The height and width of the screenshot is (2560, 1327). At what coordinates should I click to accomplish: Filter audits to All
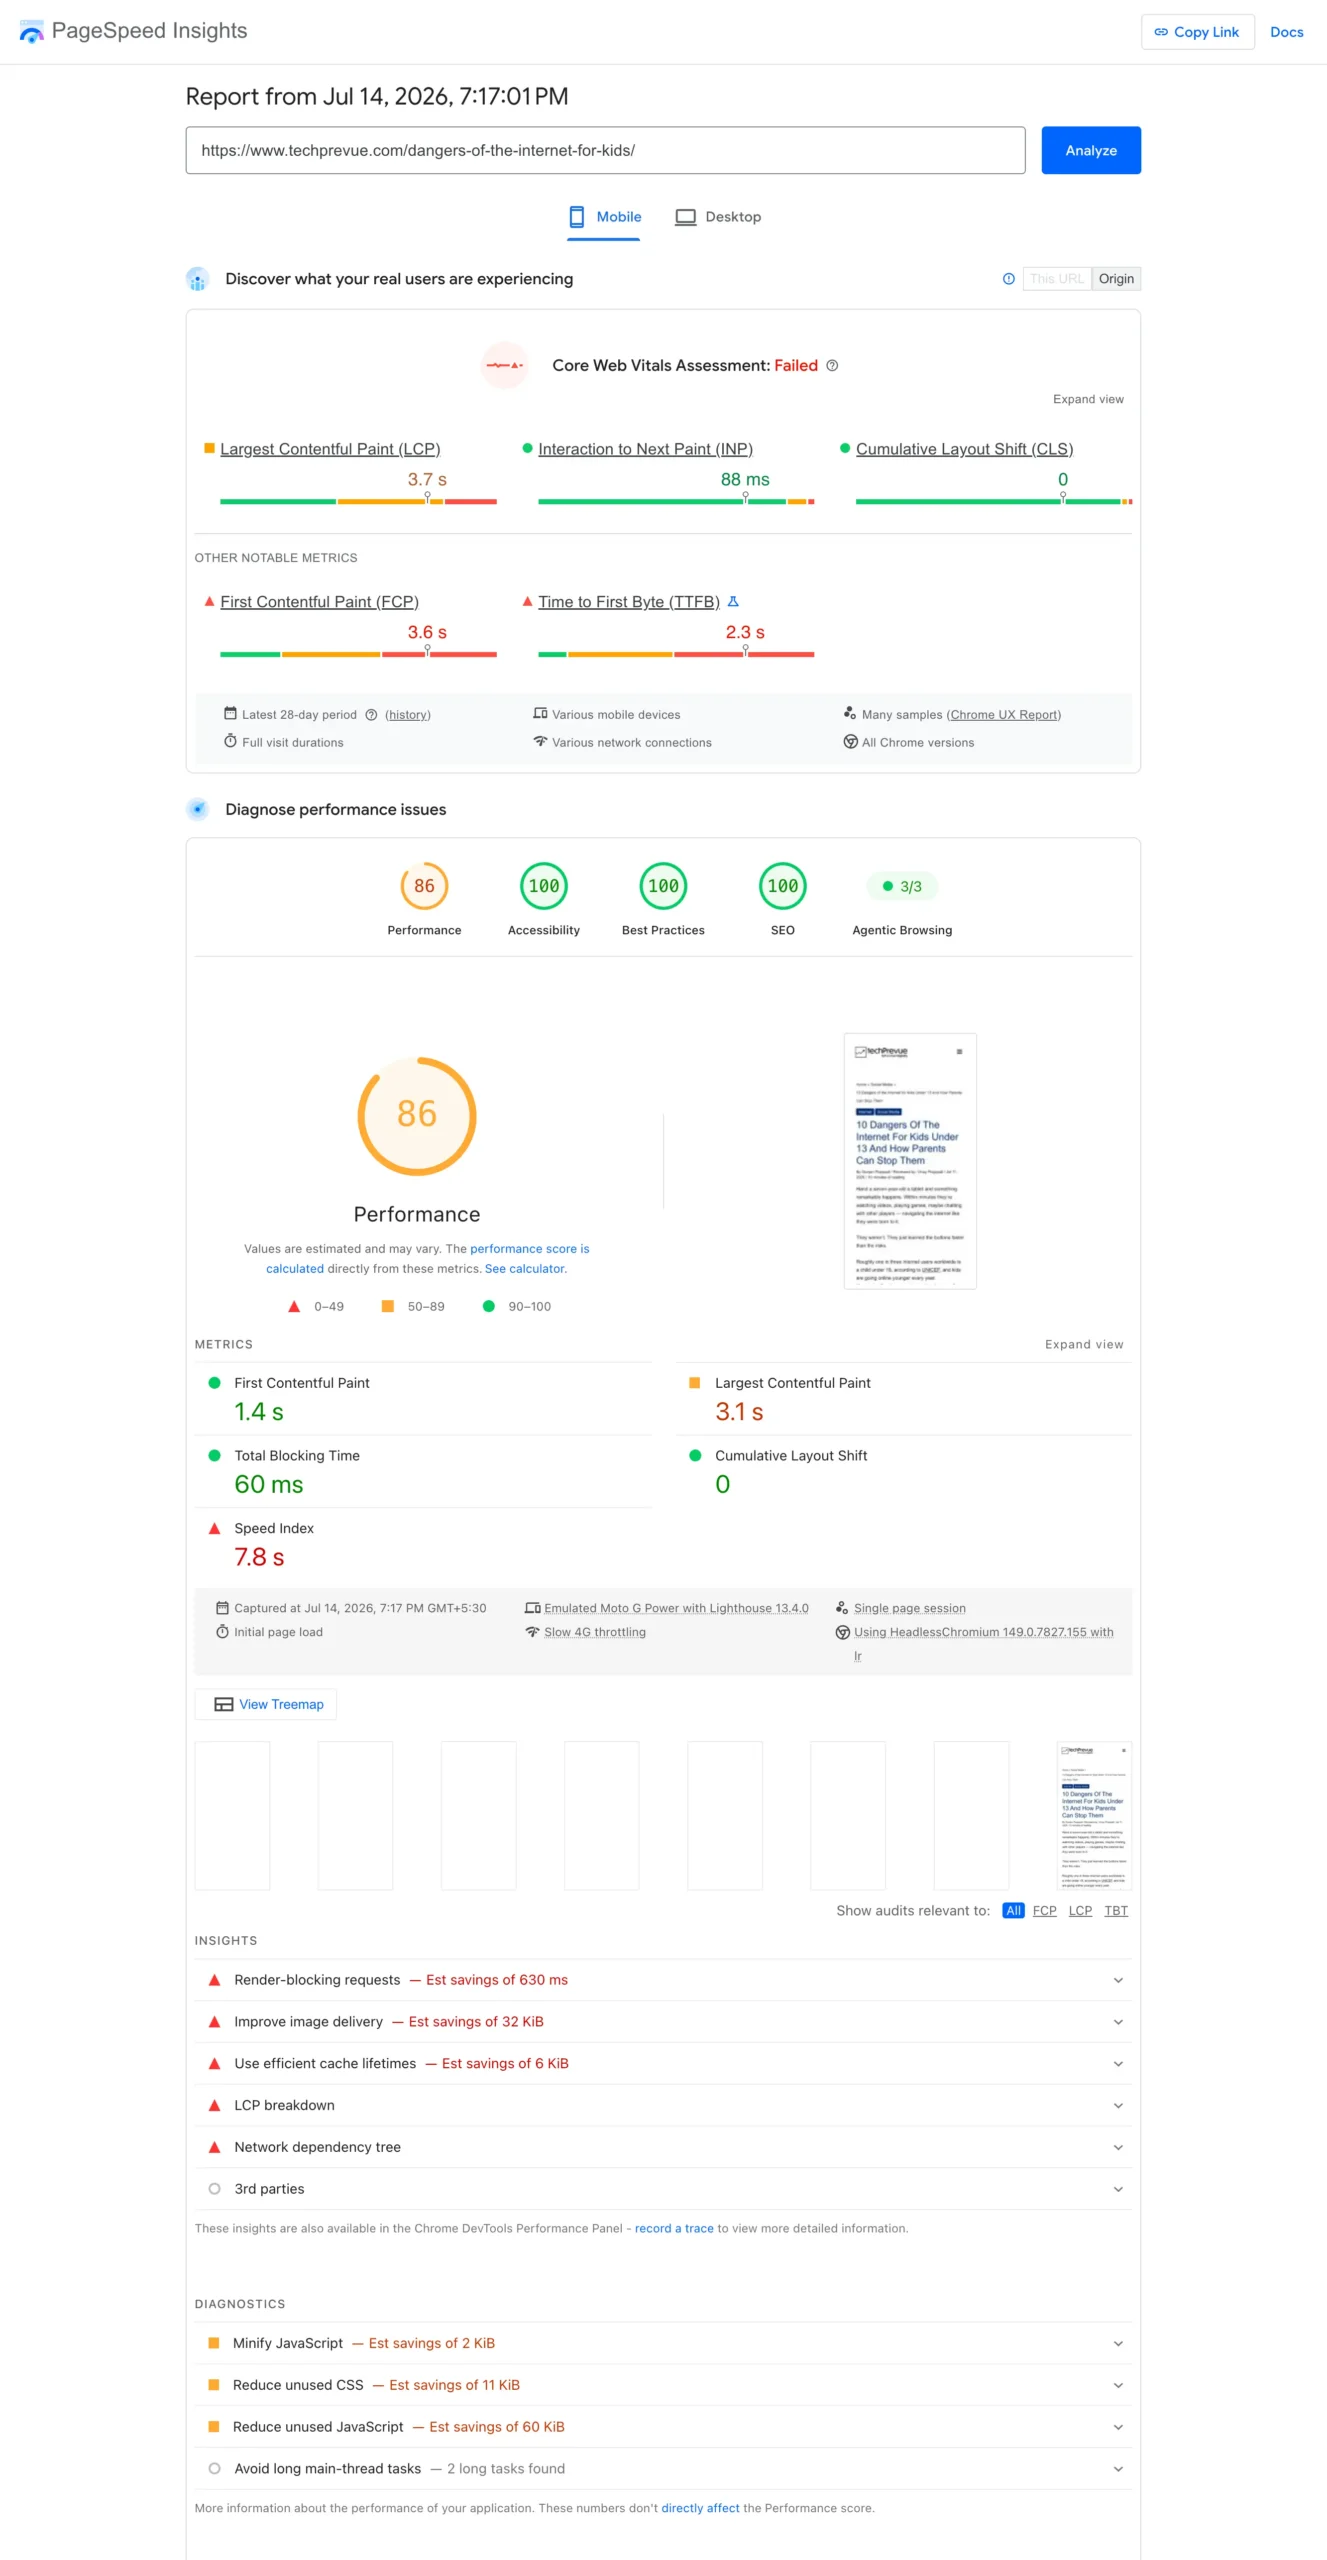click(1013, 1911)
